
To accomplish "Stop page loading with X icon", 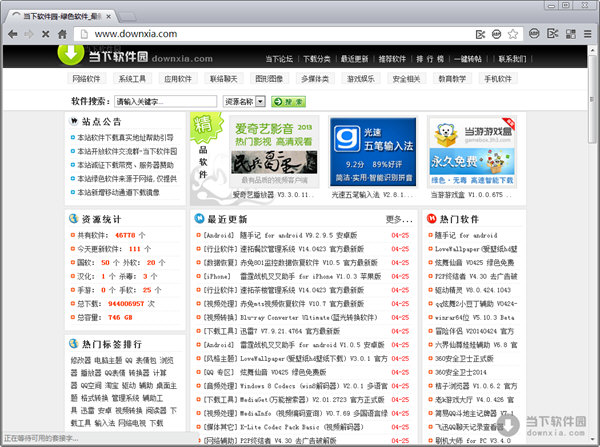I will (46, 34).
